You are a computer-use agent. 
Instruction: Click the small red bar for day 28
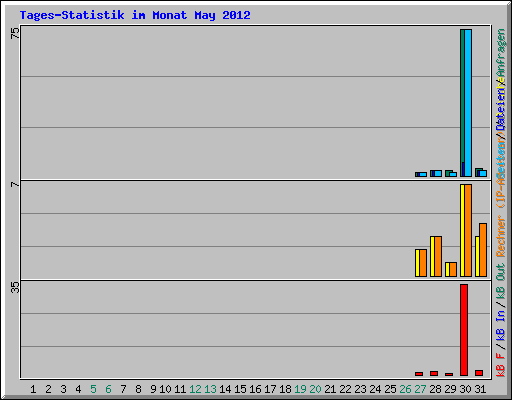pyautogui.click(x=434, y=374)
